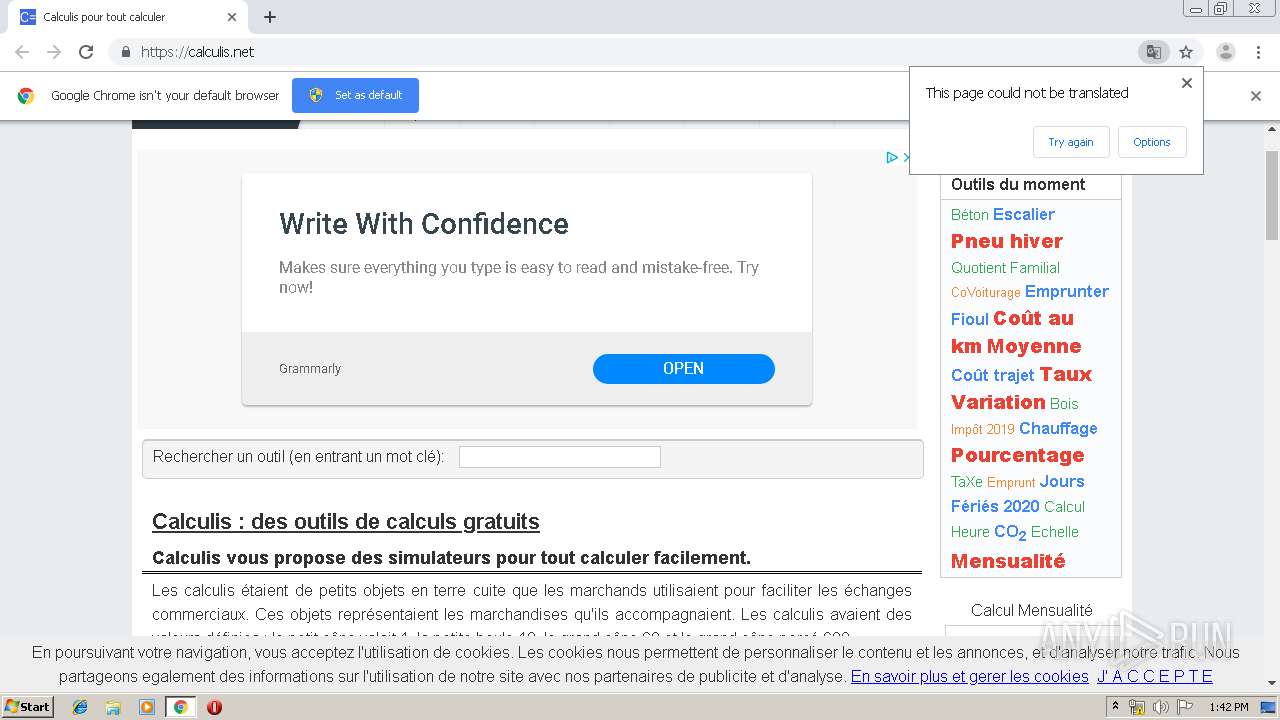Image resolution: width=1280 pixels, height=720 pixels.
Task: Open the Mensualité link
Action: [1008, 561]
